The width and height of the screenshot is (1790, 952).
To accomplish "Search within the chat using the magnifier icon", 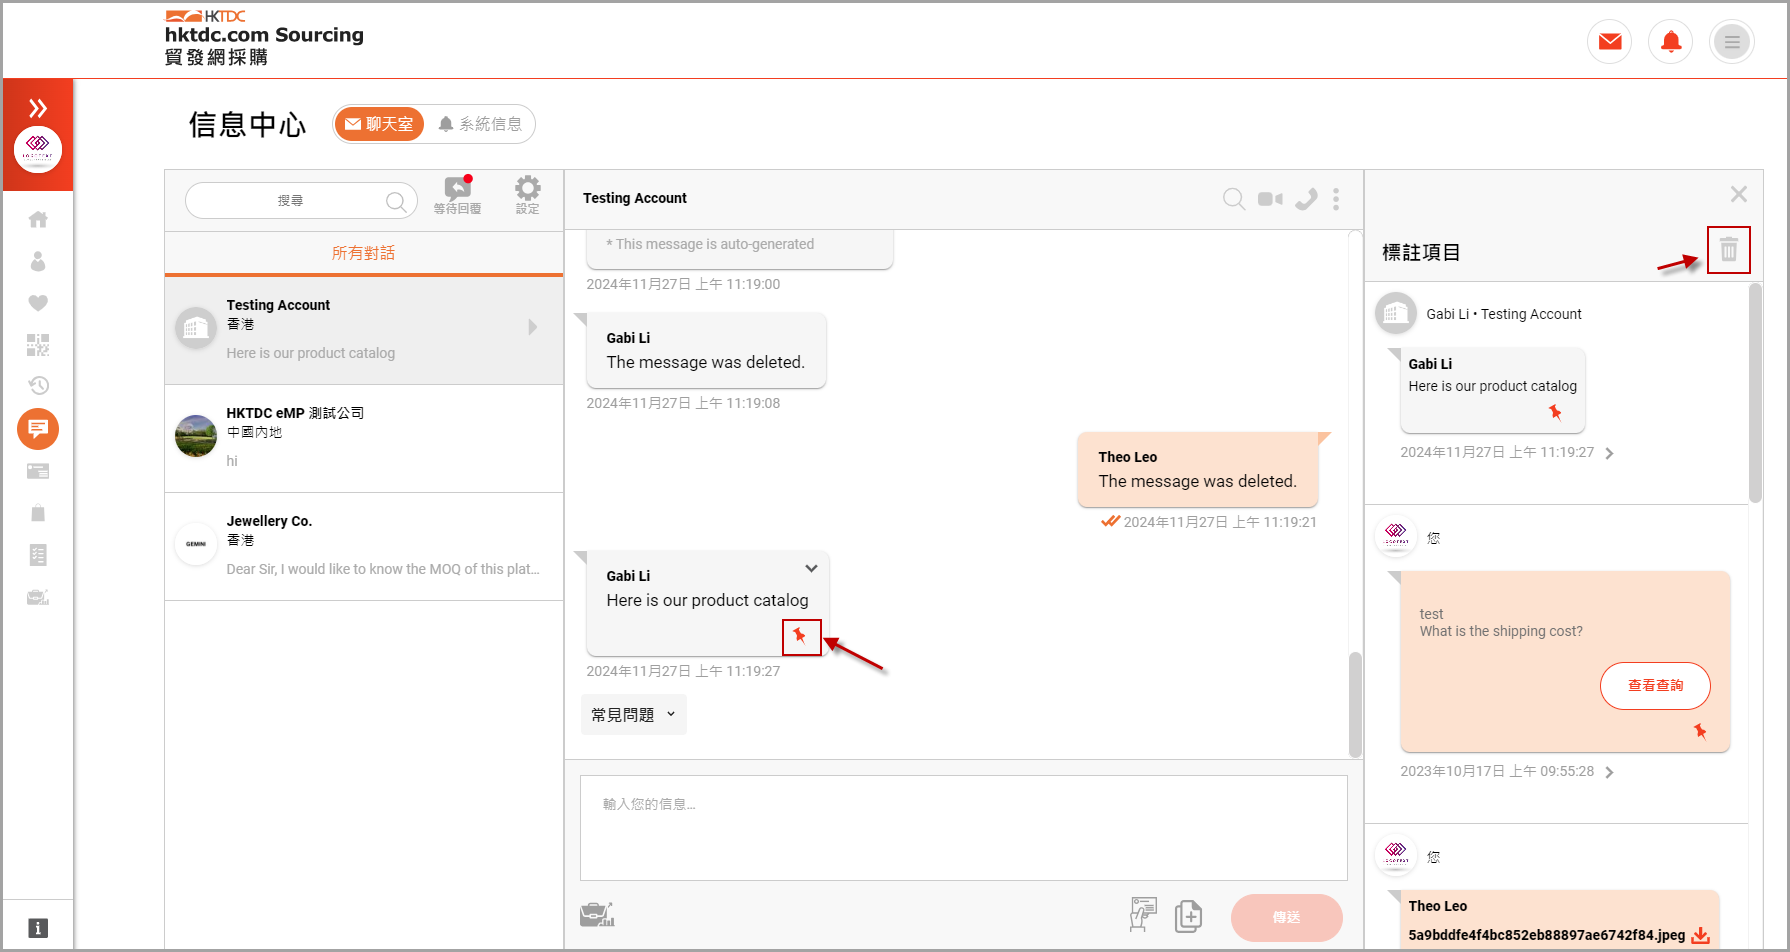I will tap(1234, 199).
